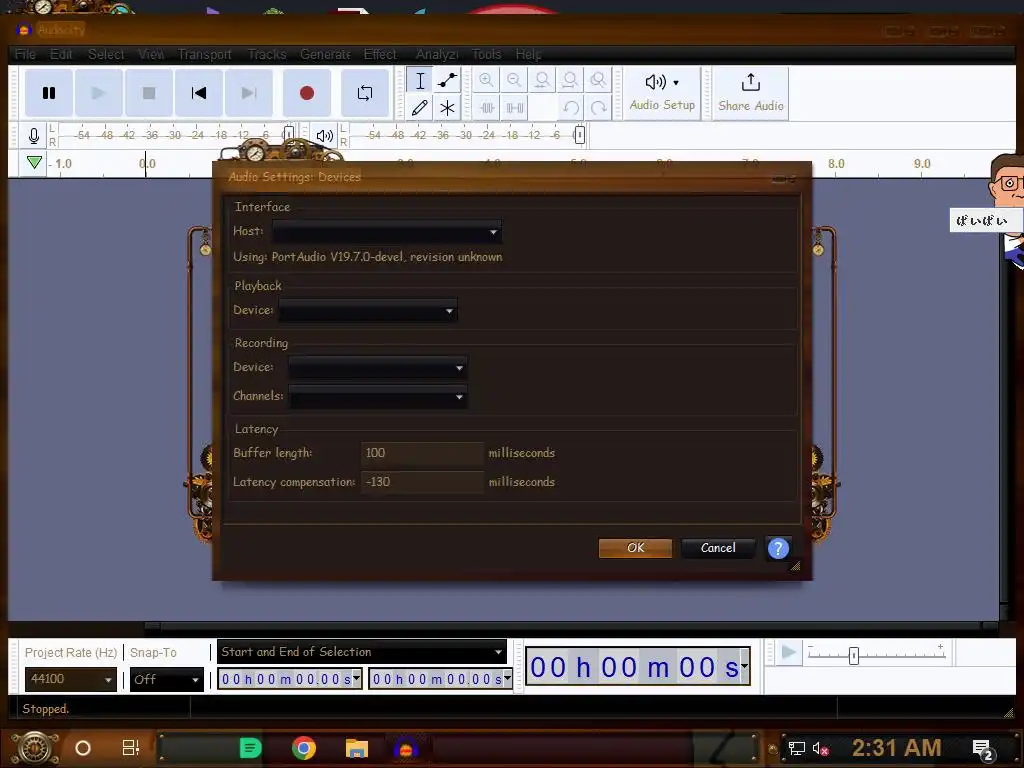Click Fit Project to Width icon

(570, 80)
